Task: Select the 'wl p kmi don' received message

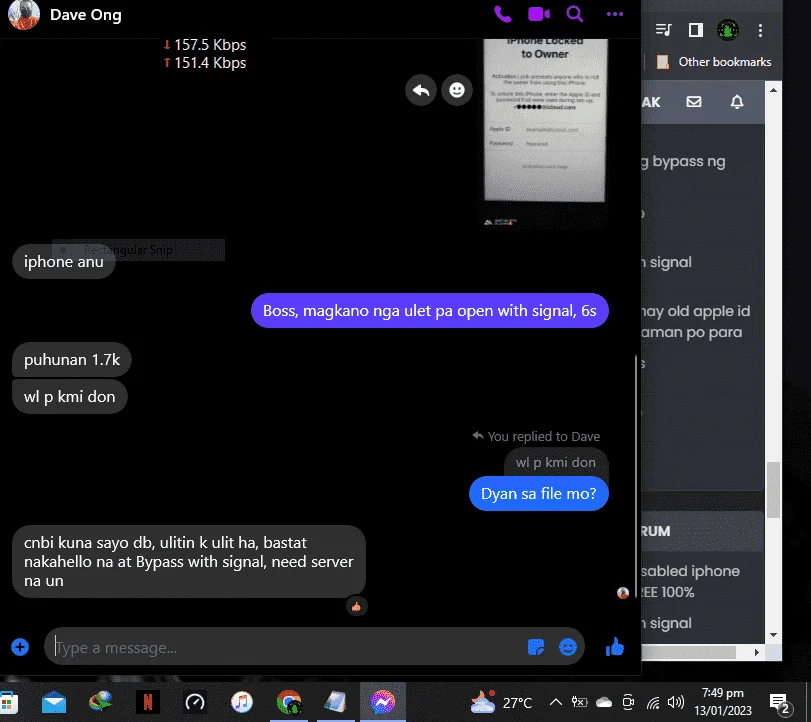Action: pyautogui.click(x=69, y=397)
